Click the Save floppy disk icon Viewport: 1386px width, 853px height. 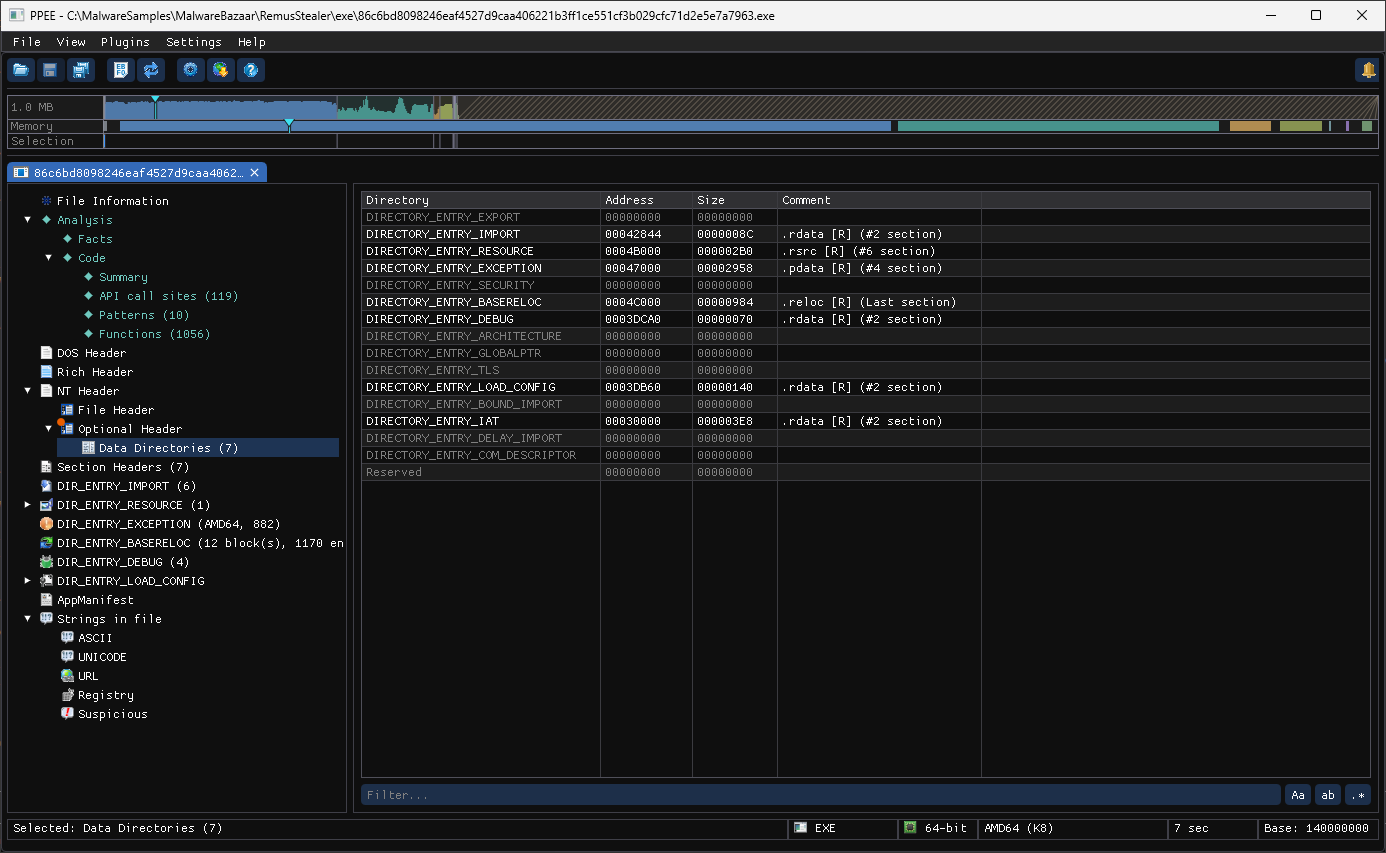[50, 70]
